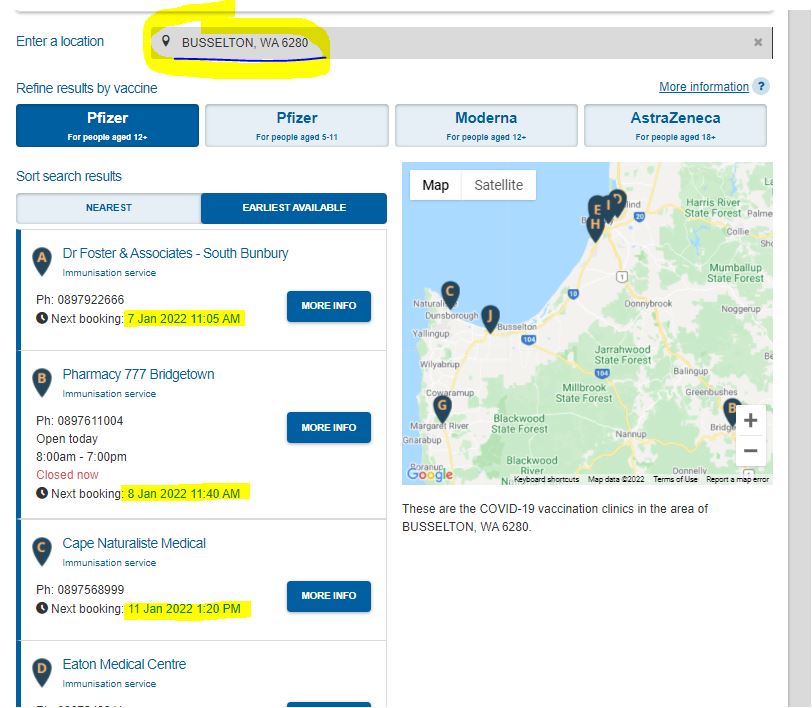The width and height of the screenshot is (812, 708).
Task: Click next booking 7 Jan 2022 11:05 AM
Action: [184, 319]
